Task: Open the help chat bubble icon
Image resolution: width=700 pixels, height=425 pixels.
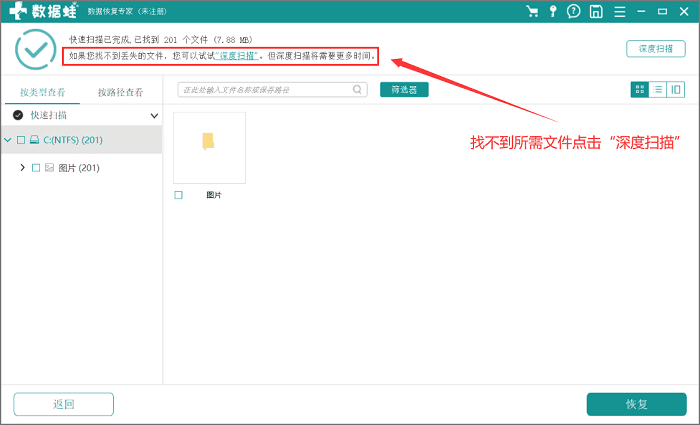Action: coord(574,11)
